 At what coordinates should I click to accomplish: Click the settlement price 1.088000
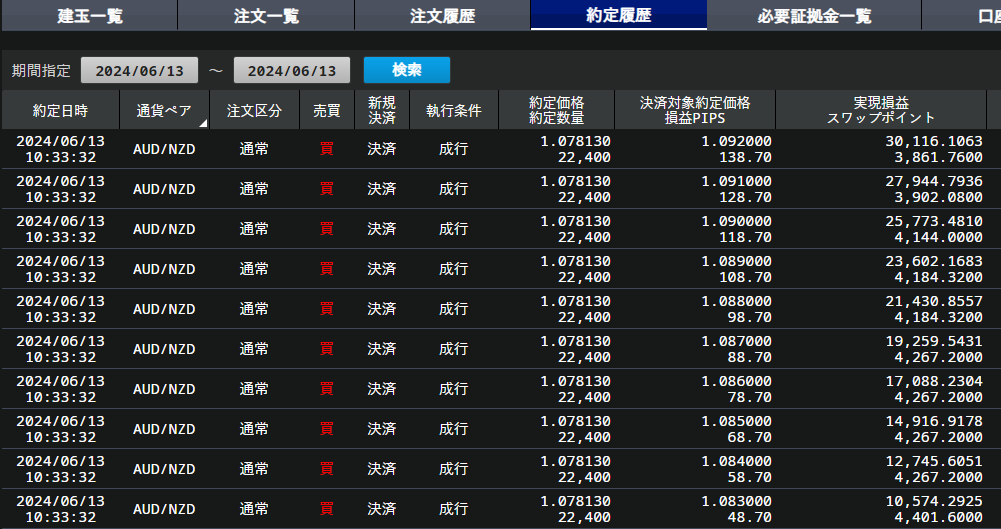(736, 301)
